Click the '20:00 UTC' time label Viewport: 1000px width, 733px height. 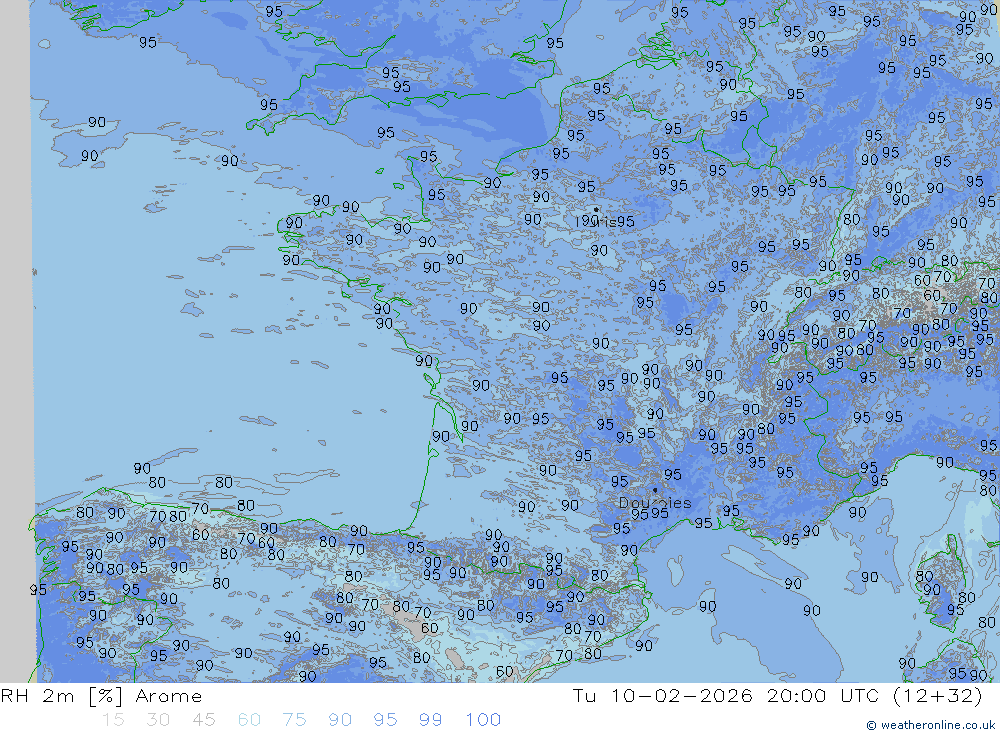822,695
